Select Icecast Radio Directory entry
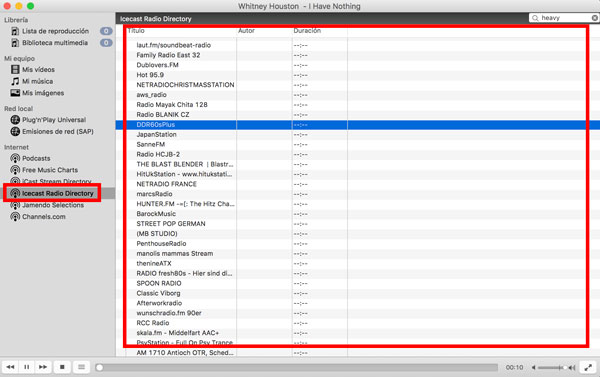Screen dimensions: 600x377 [57, 193]
